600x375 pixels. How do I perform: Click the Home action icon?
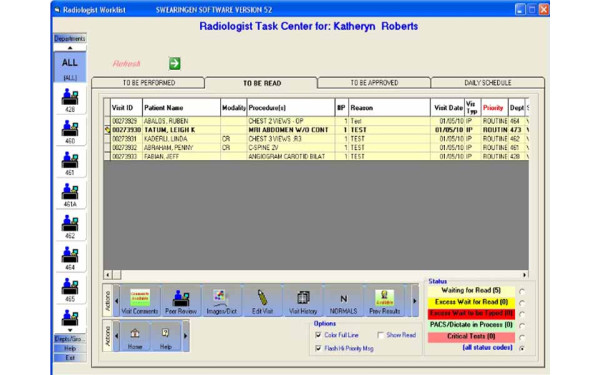[135, 337]
